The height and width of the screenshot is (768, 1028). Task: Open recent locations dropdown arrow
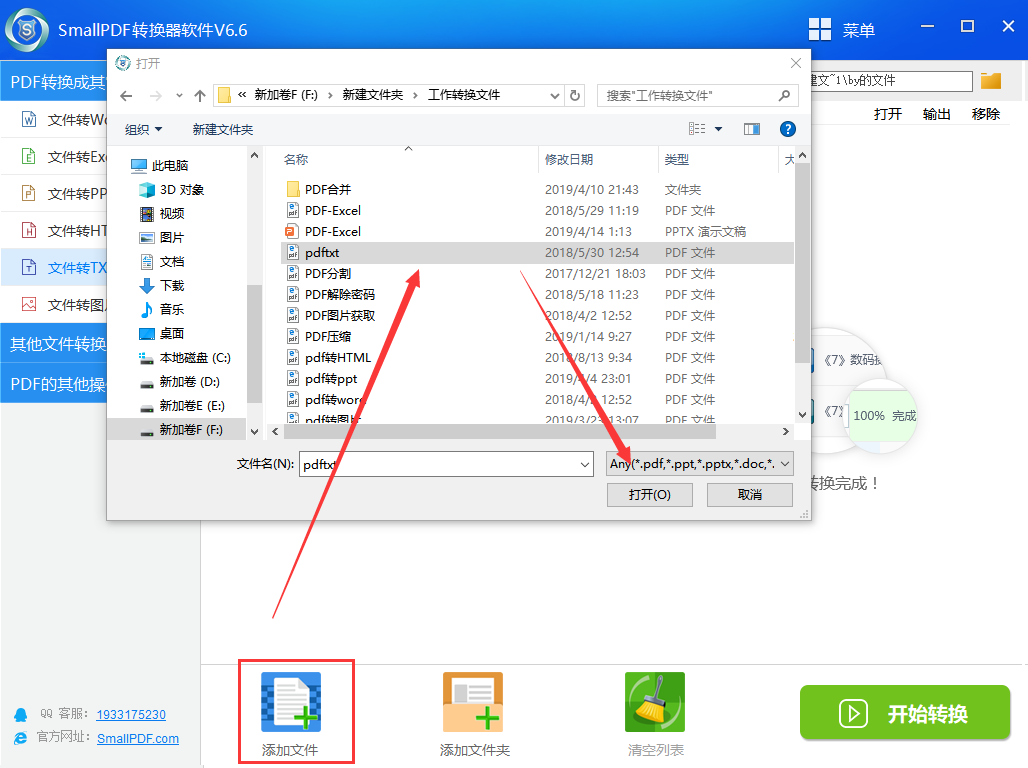click(179, 96)
